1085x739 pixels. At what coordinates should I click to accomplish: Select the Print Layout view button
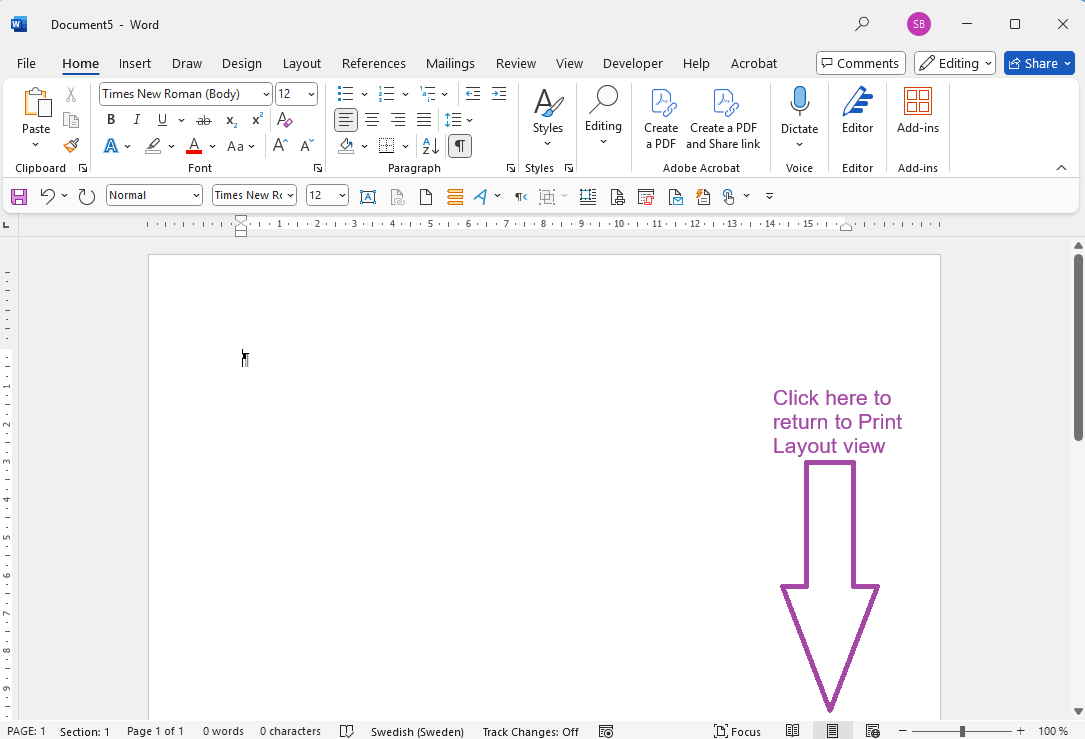click(832, 731)
